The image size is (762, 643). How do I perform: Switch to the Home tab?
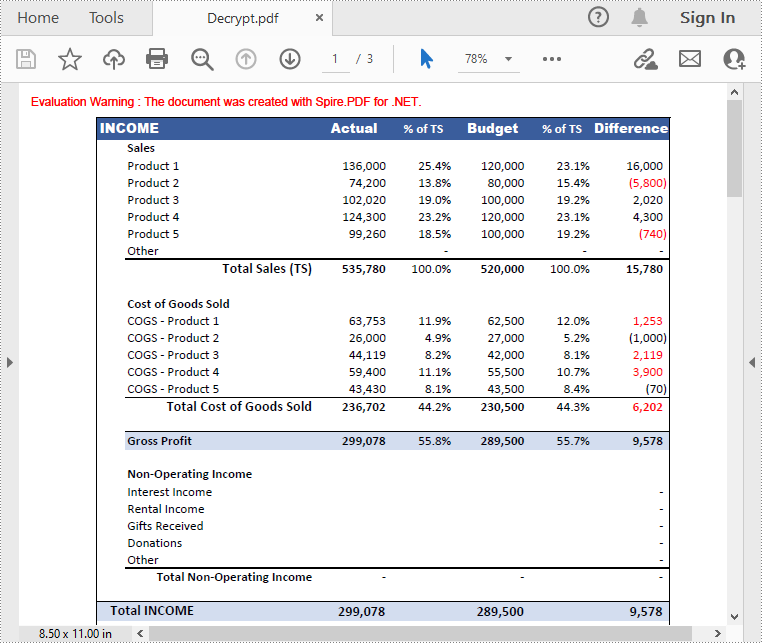[x=38, y=18]
